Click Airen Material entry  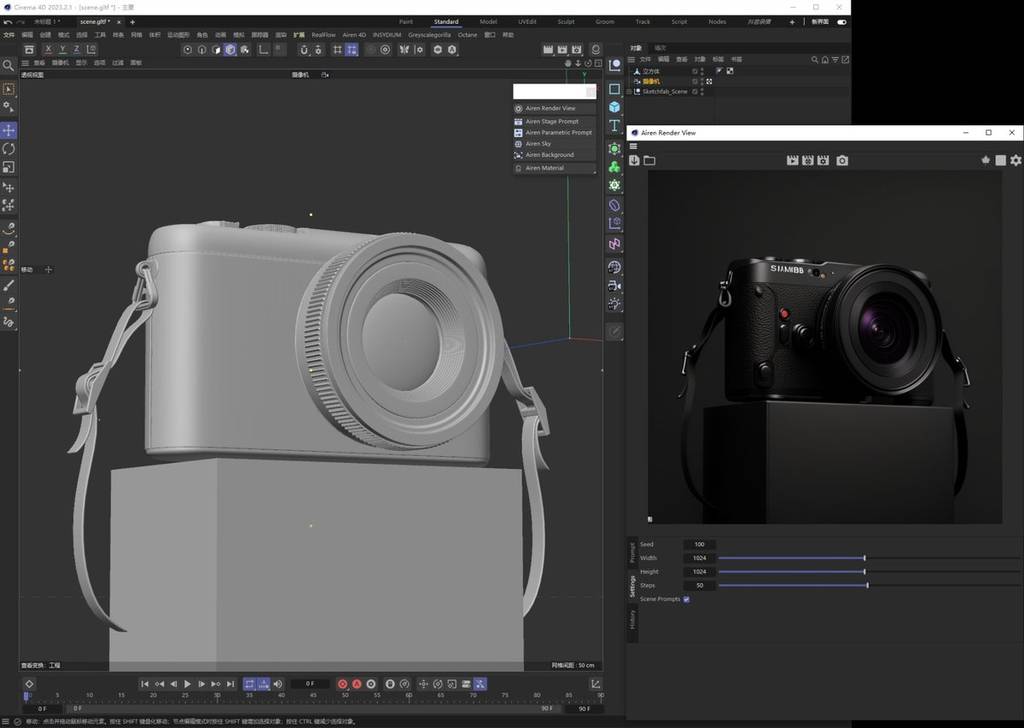(x=545, y=168)
